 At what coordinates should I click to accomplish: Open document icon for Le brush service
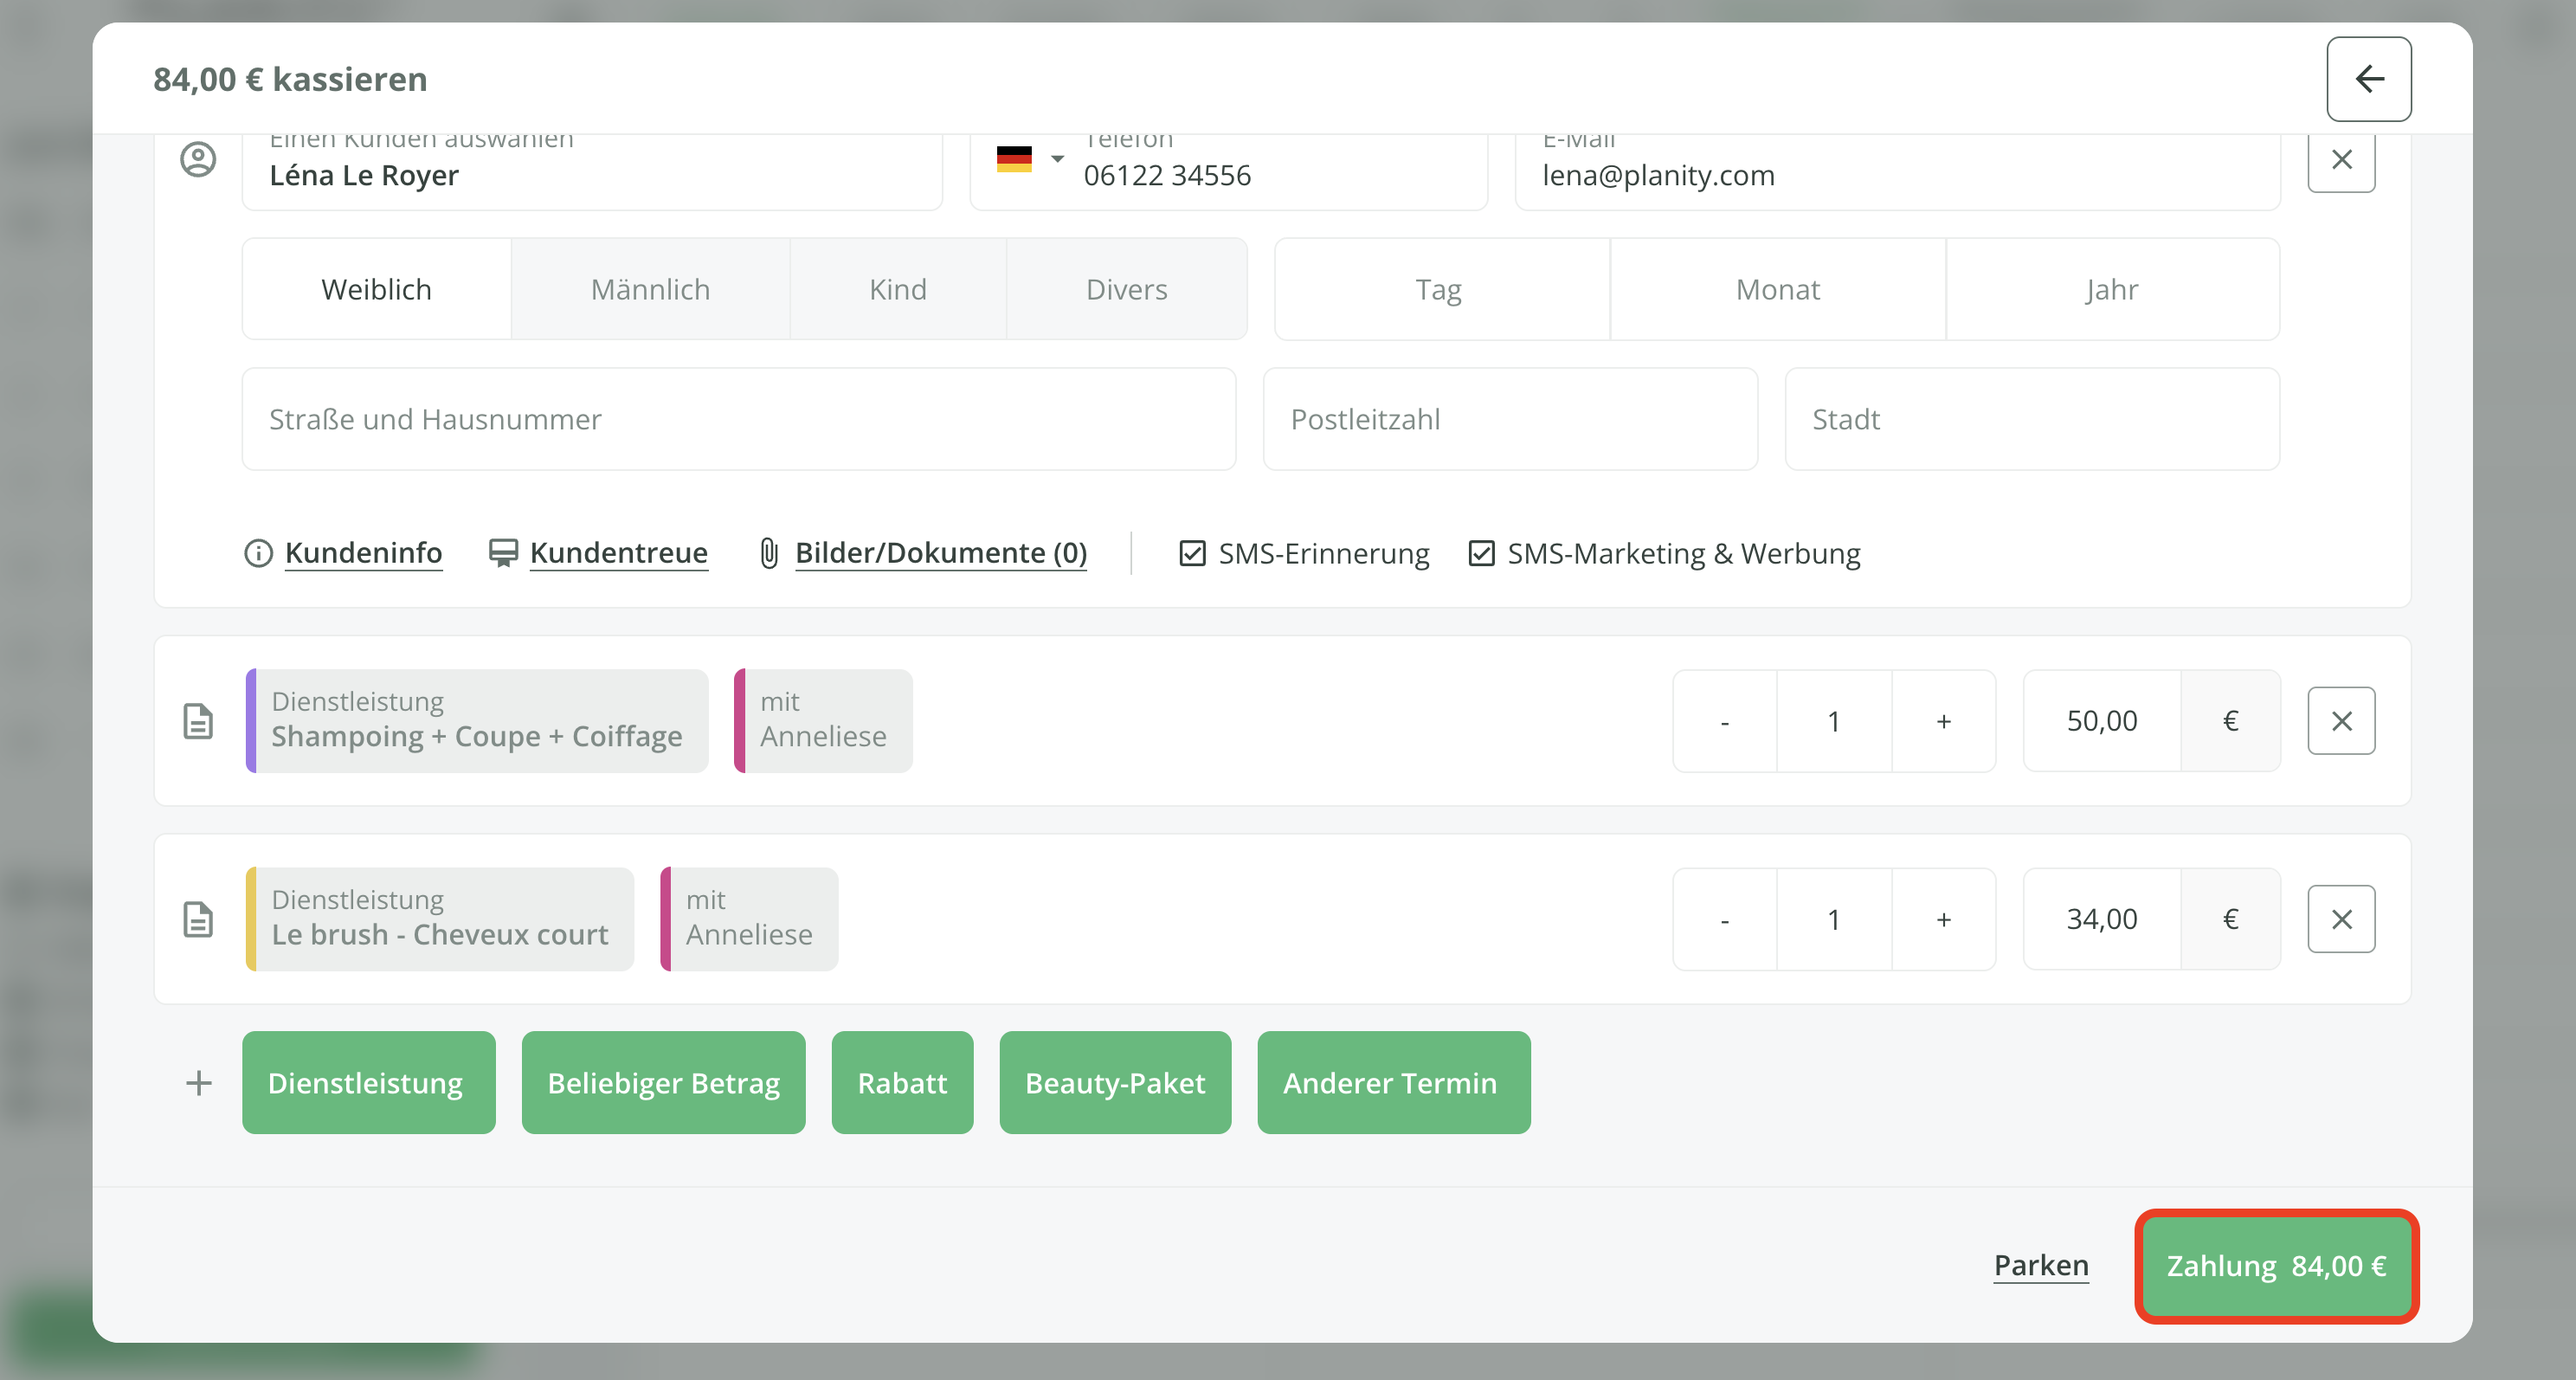[x=198, y=919]
